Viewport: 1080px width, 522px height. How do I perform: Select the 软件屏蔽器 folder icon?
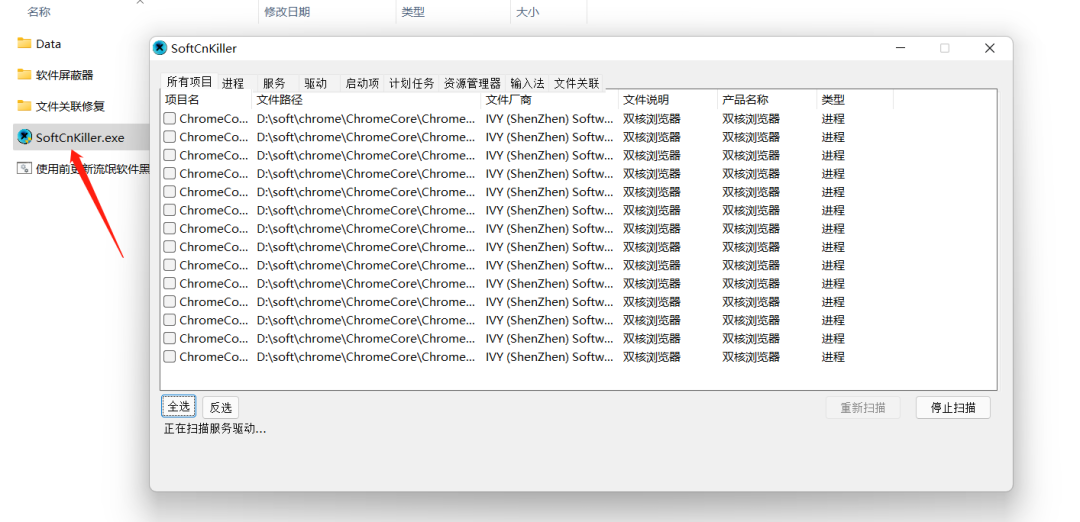(x=24, y=74)
